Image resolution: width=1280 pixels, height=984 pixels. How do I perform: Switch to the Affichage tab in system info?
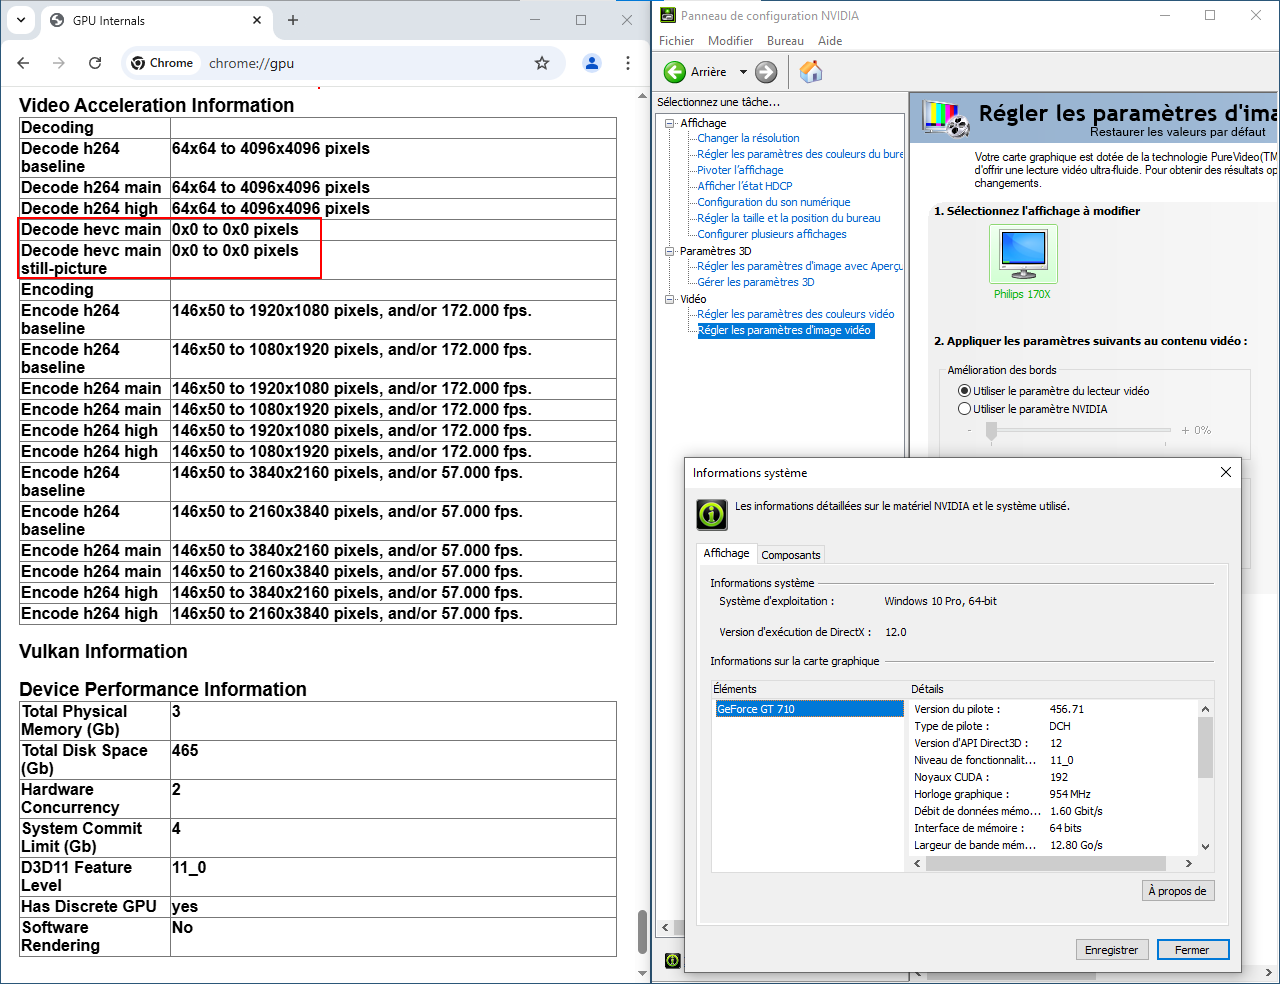click(x=726, y=553)
